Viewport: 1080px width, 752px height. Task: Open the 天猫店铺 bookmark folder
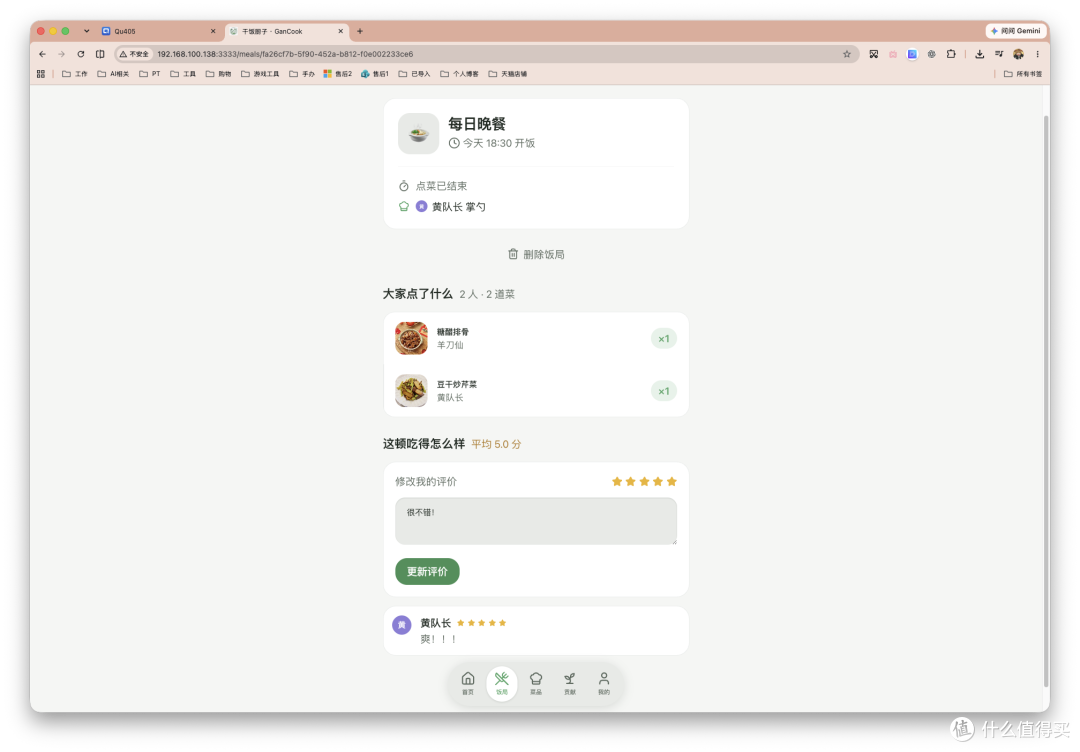pos(508,74)
